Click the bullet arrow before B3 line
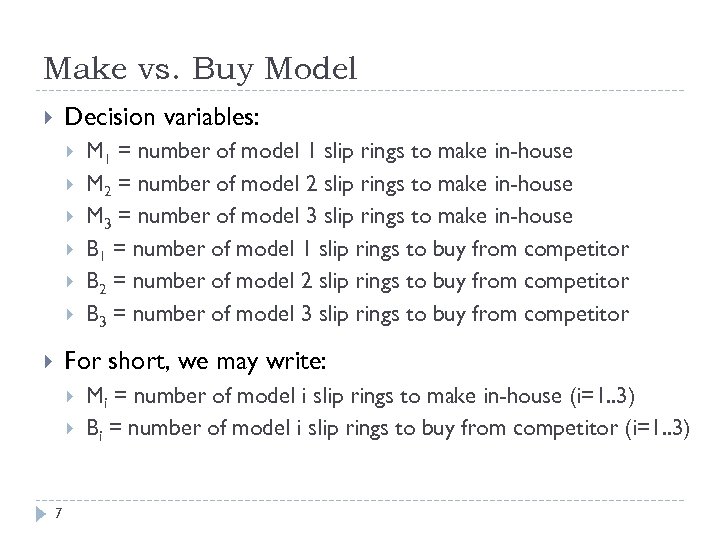This screenshot has width=720, height=540. 73,314
